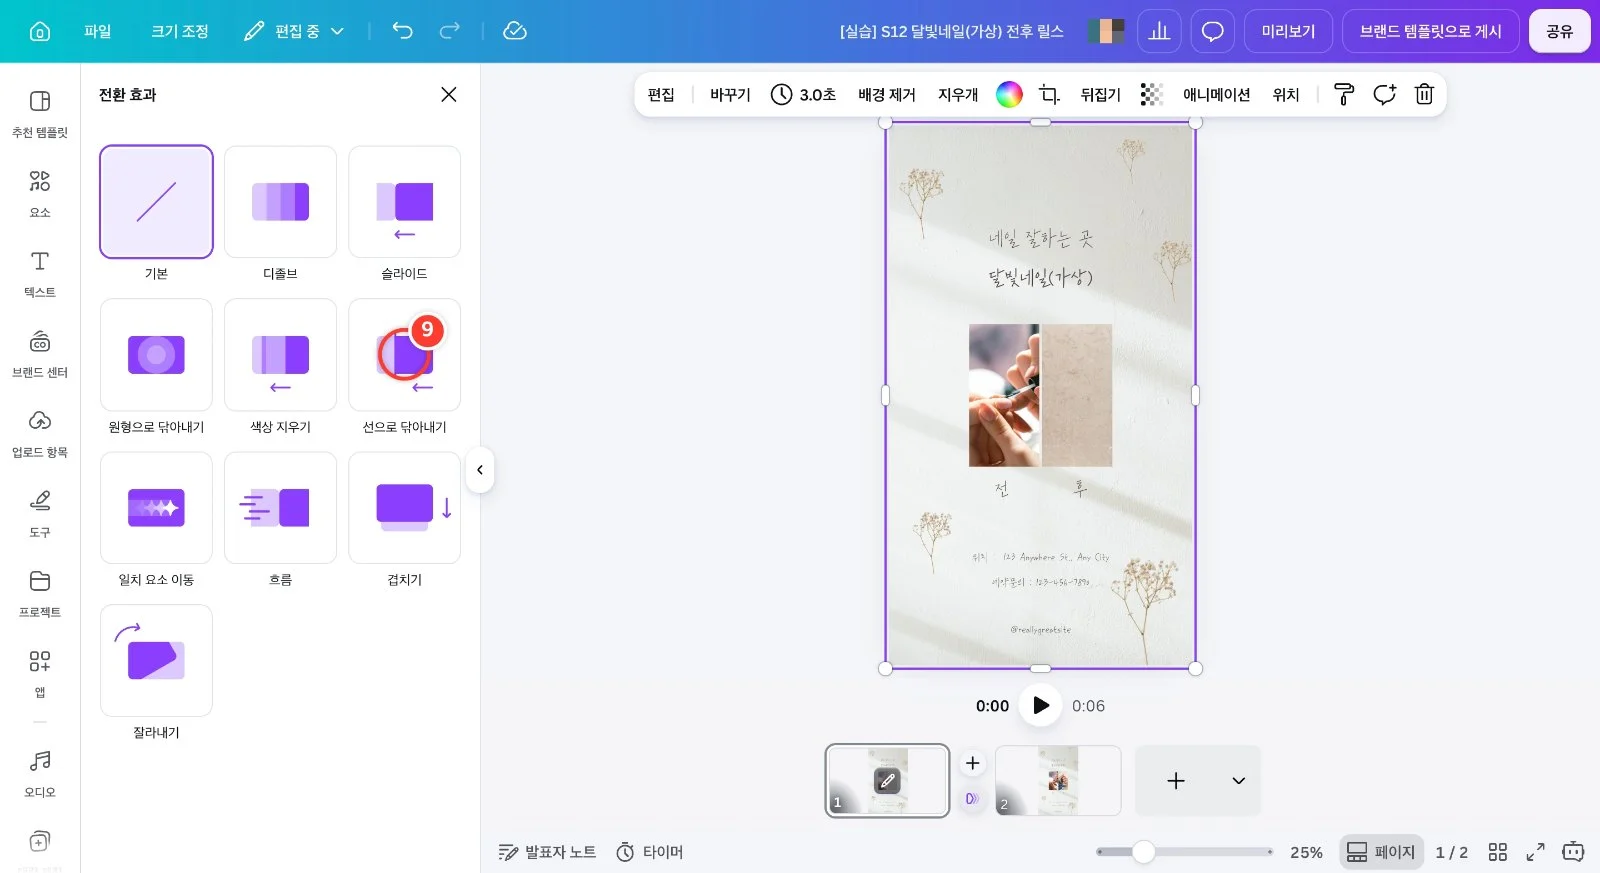The image size is (1600, 873).
Task: Add a new page with large plus
Action: click(x=1176, y=780)
